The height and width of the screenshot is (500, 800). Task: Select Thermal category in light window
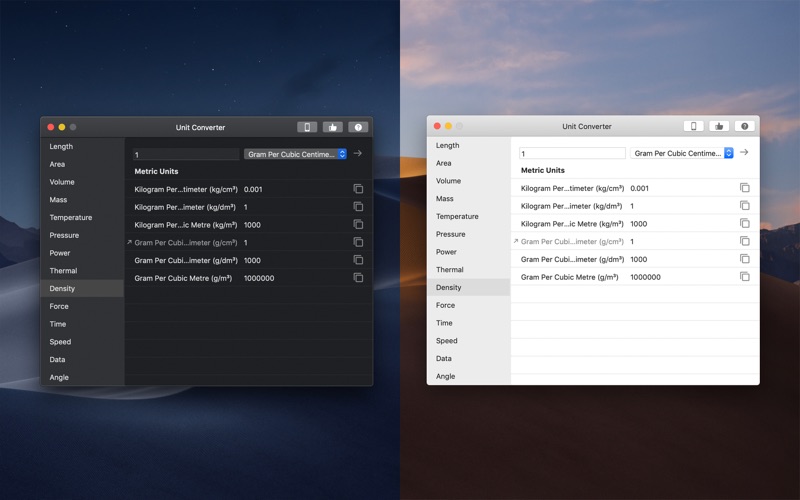(x=468, y=270)
